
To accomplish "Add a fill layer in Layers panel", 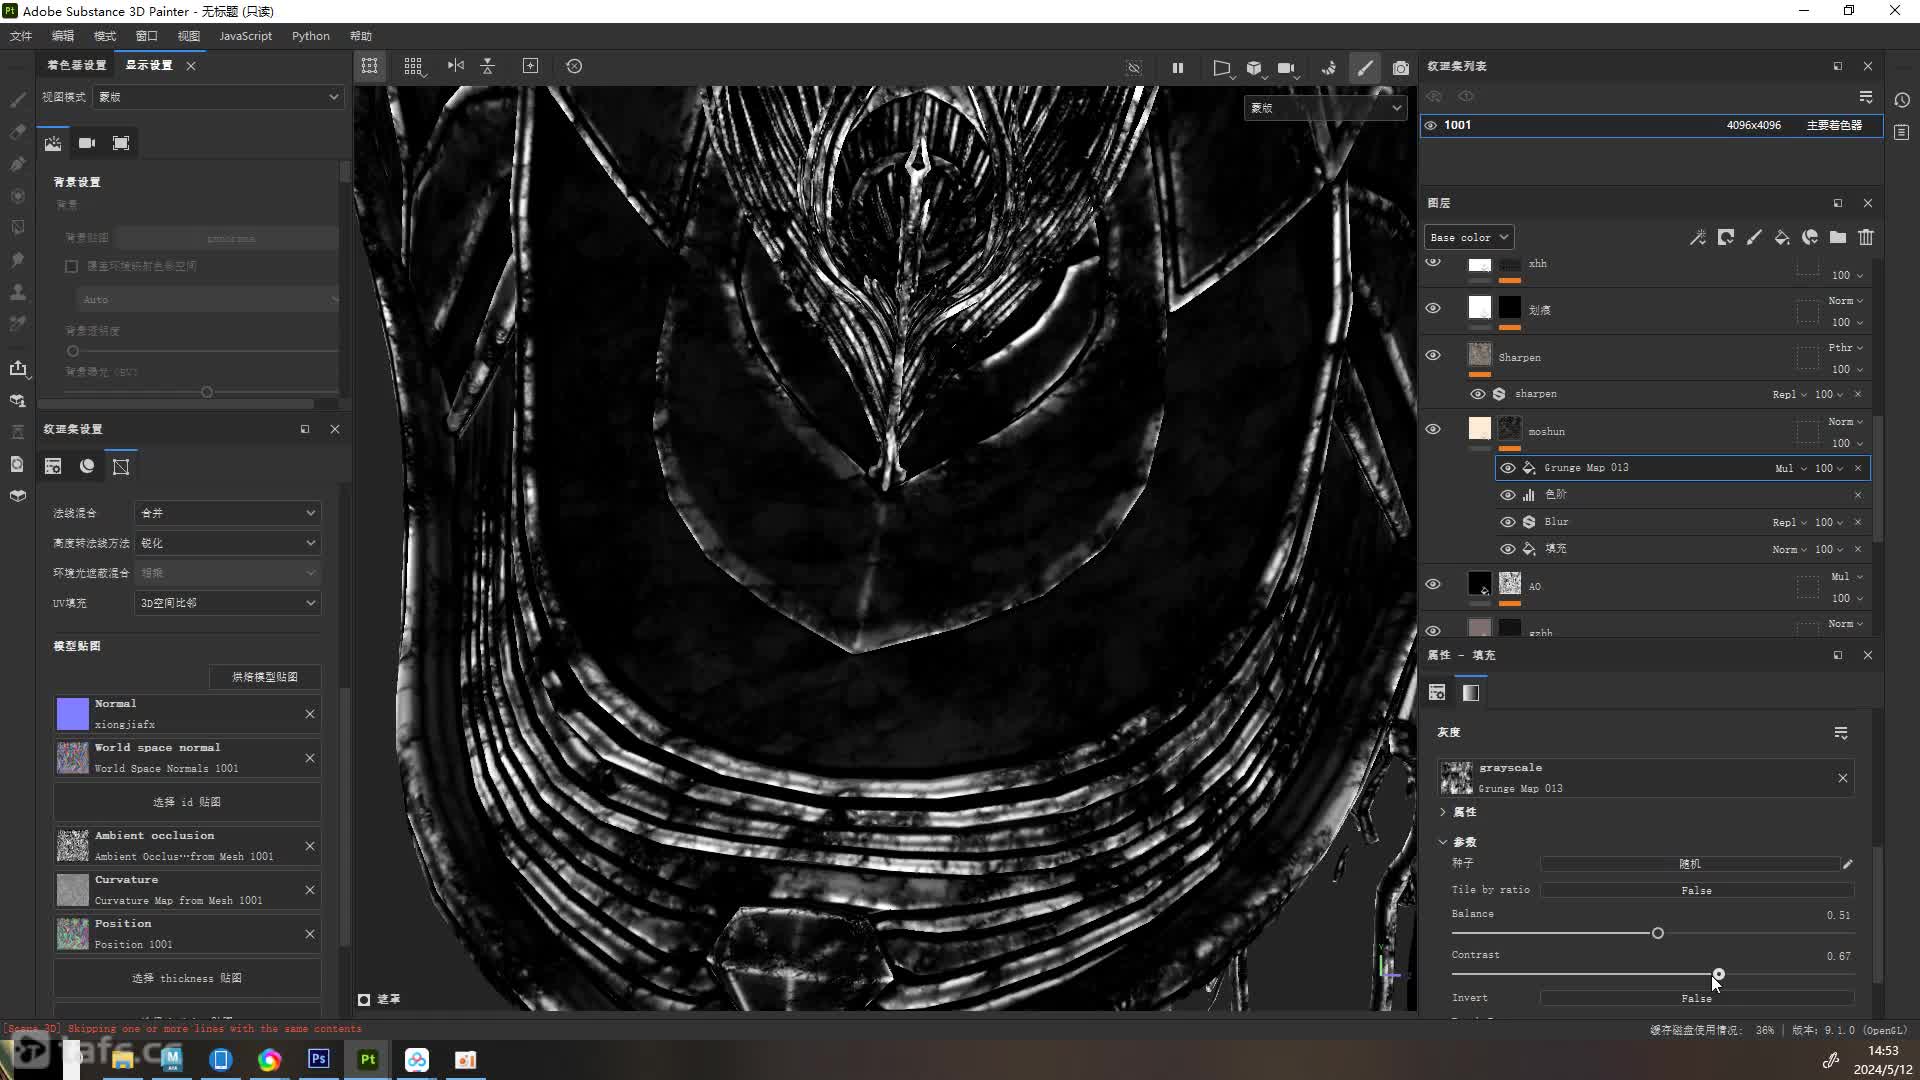I will point(1782,237).
